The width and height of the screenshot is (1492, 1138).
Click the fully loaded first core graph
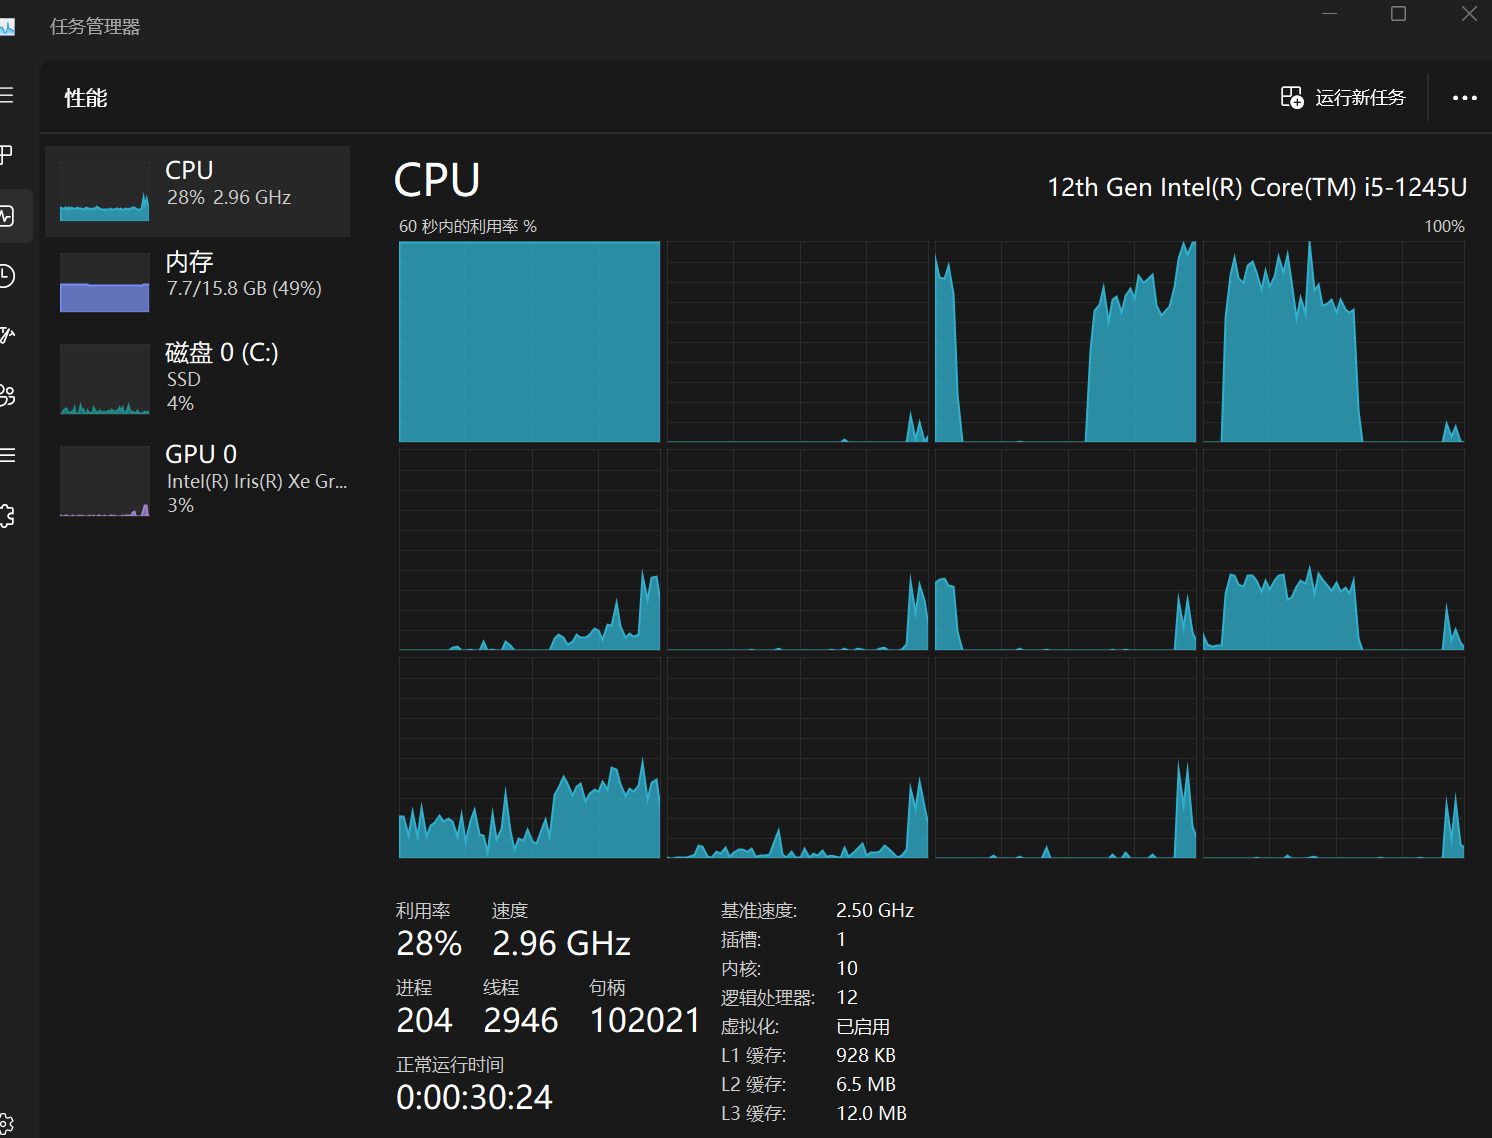pyautogui.click(x=529, y=341)
